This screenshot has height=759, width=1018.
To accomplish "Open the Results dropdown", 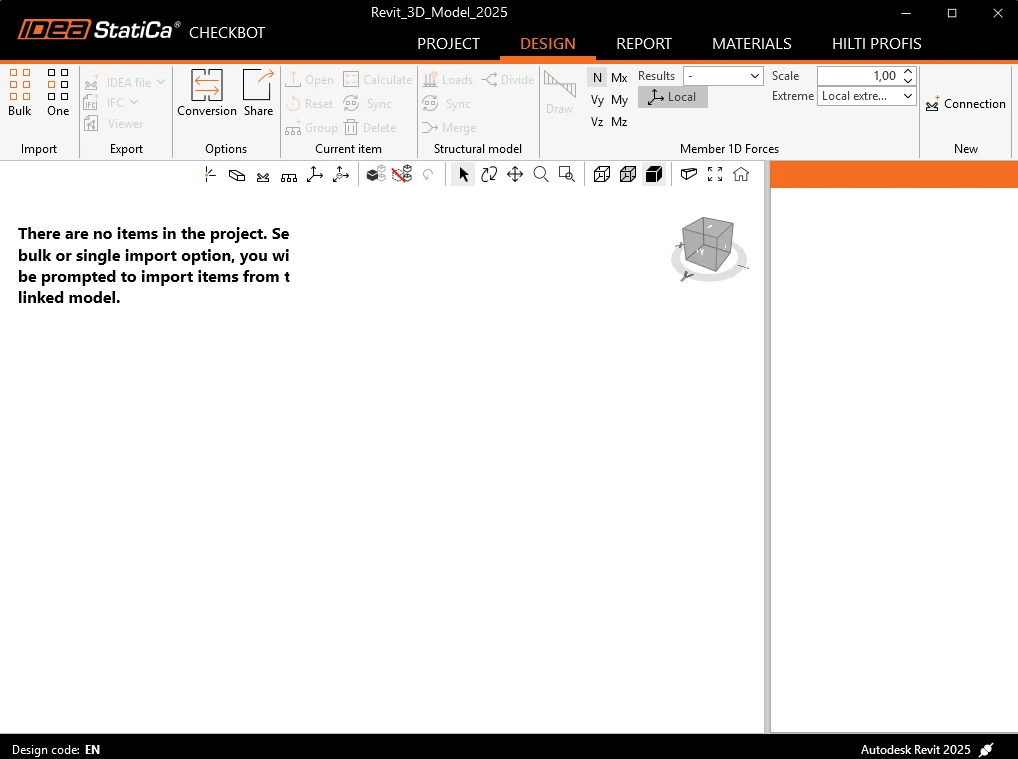I will pos(723,76).
